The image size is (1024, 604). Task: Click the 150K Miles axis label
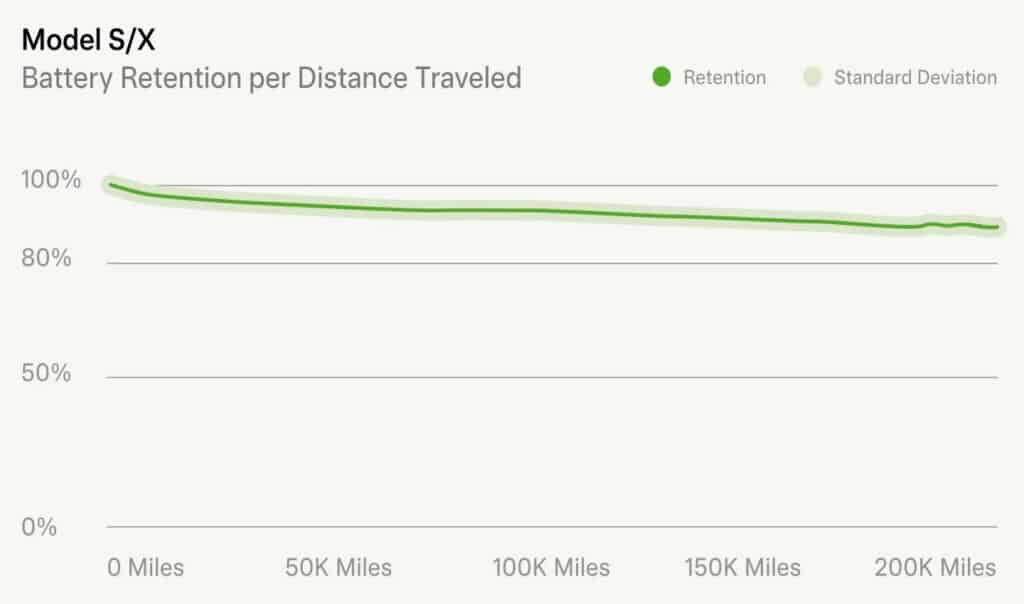pos(743,568)
